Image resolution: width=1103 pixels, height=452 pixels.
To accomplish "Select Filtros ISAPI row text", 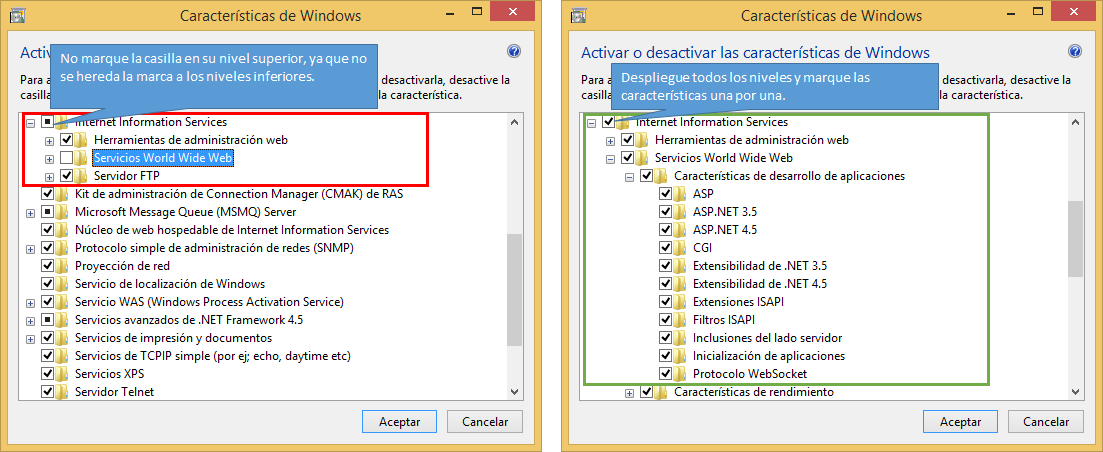I will [x=724, y=320].
